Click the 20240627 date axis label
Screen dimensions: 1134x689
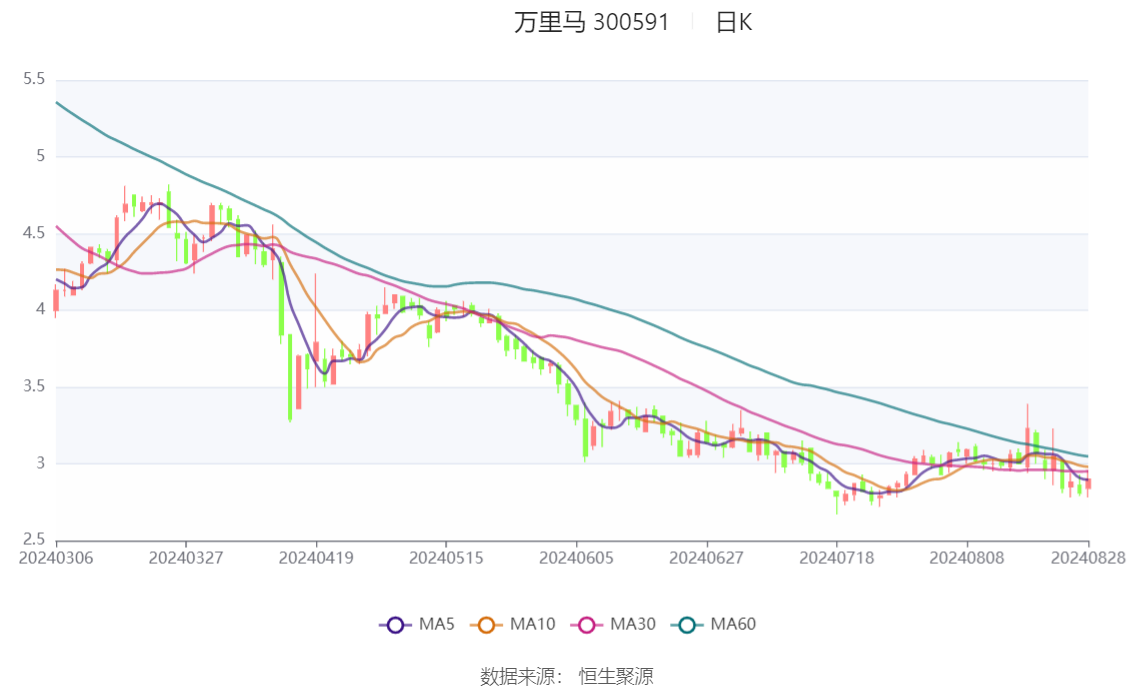tap(707, 558)
